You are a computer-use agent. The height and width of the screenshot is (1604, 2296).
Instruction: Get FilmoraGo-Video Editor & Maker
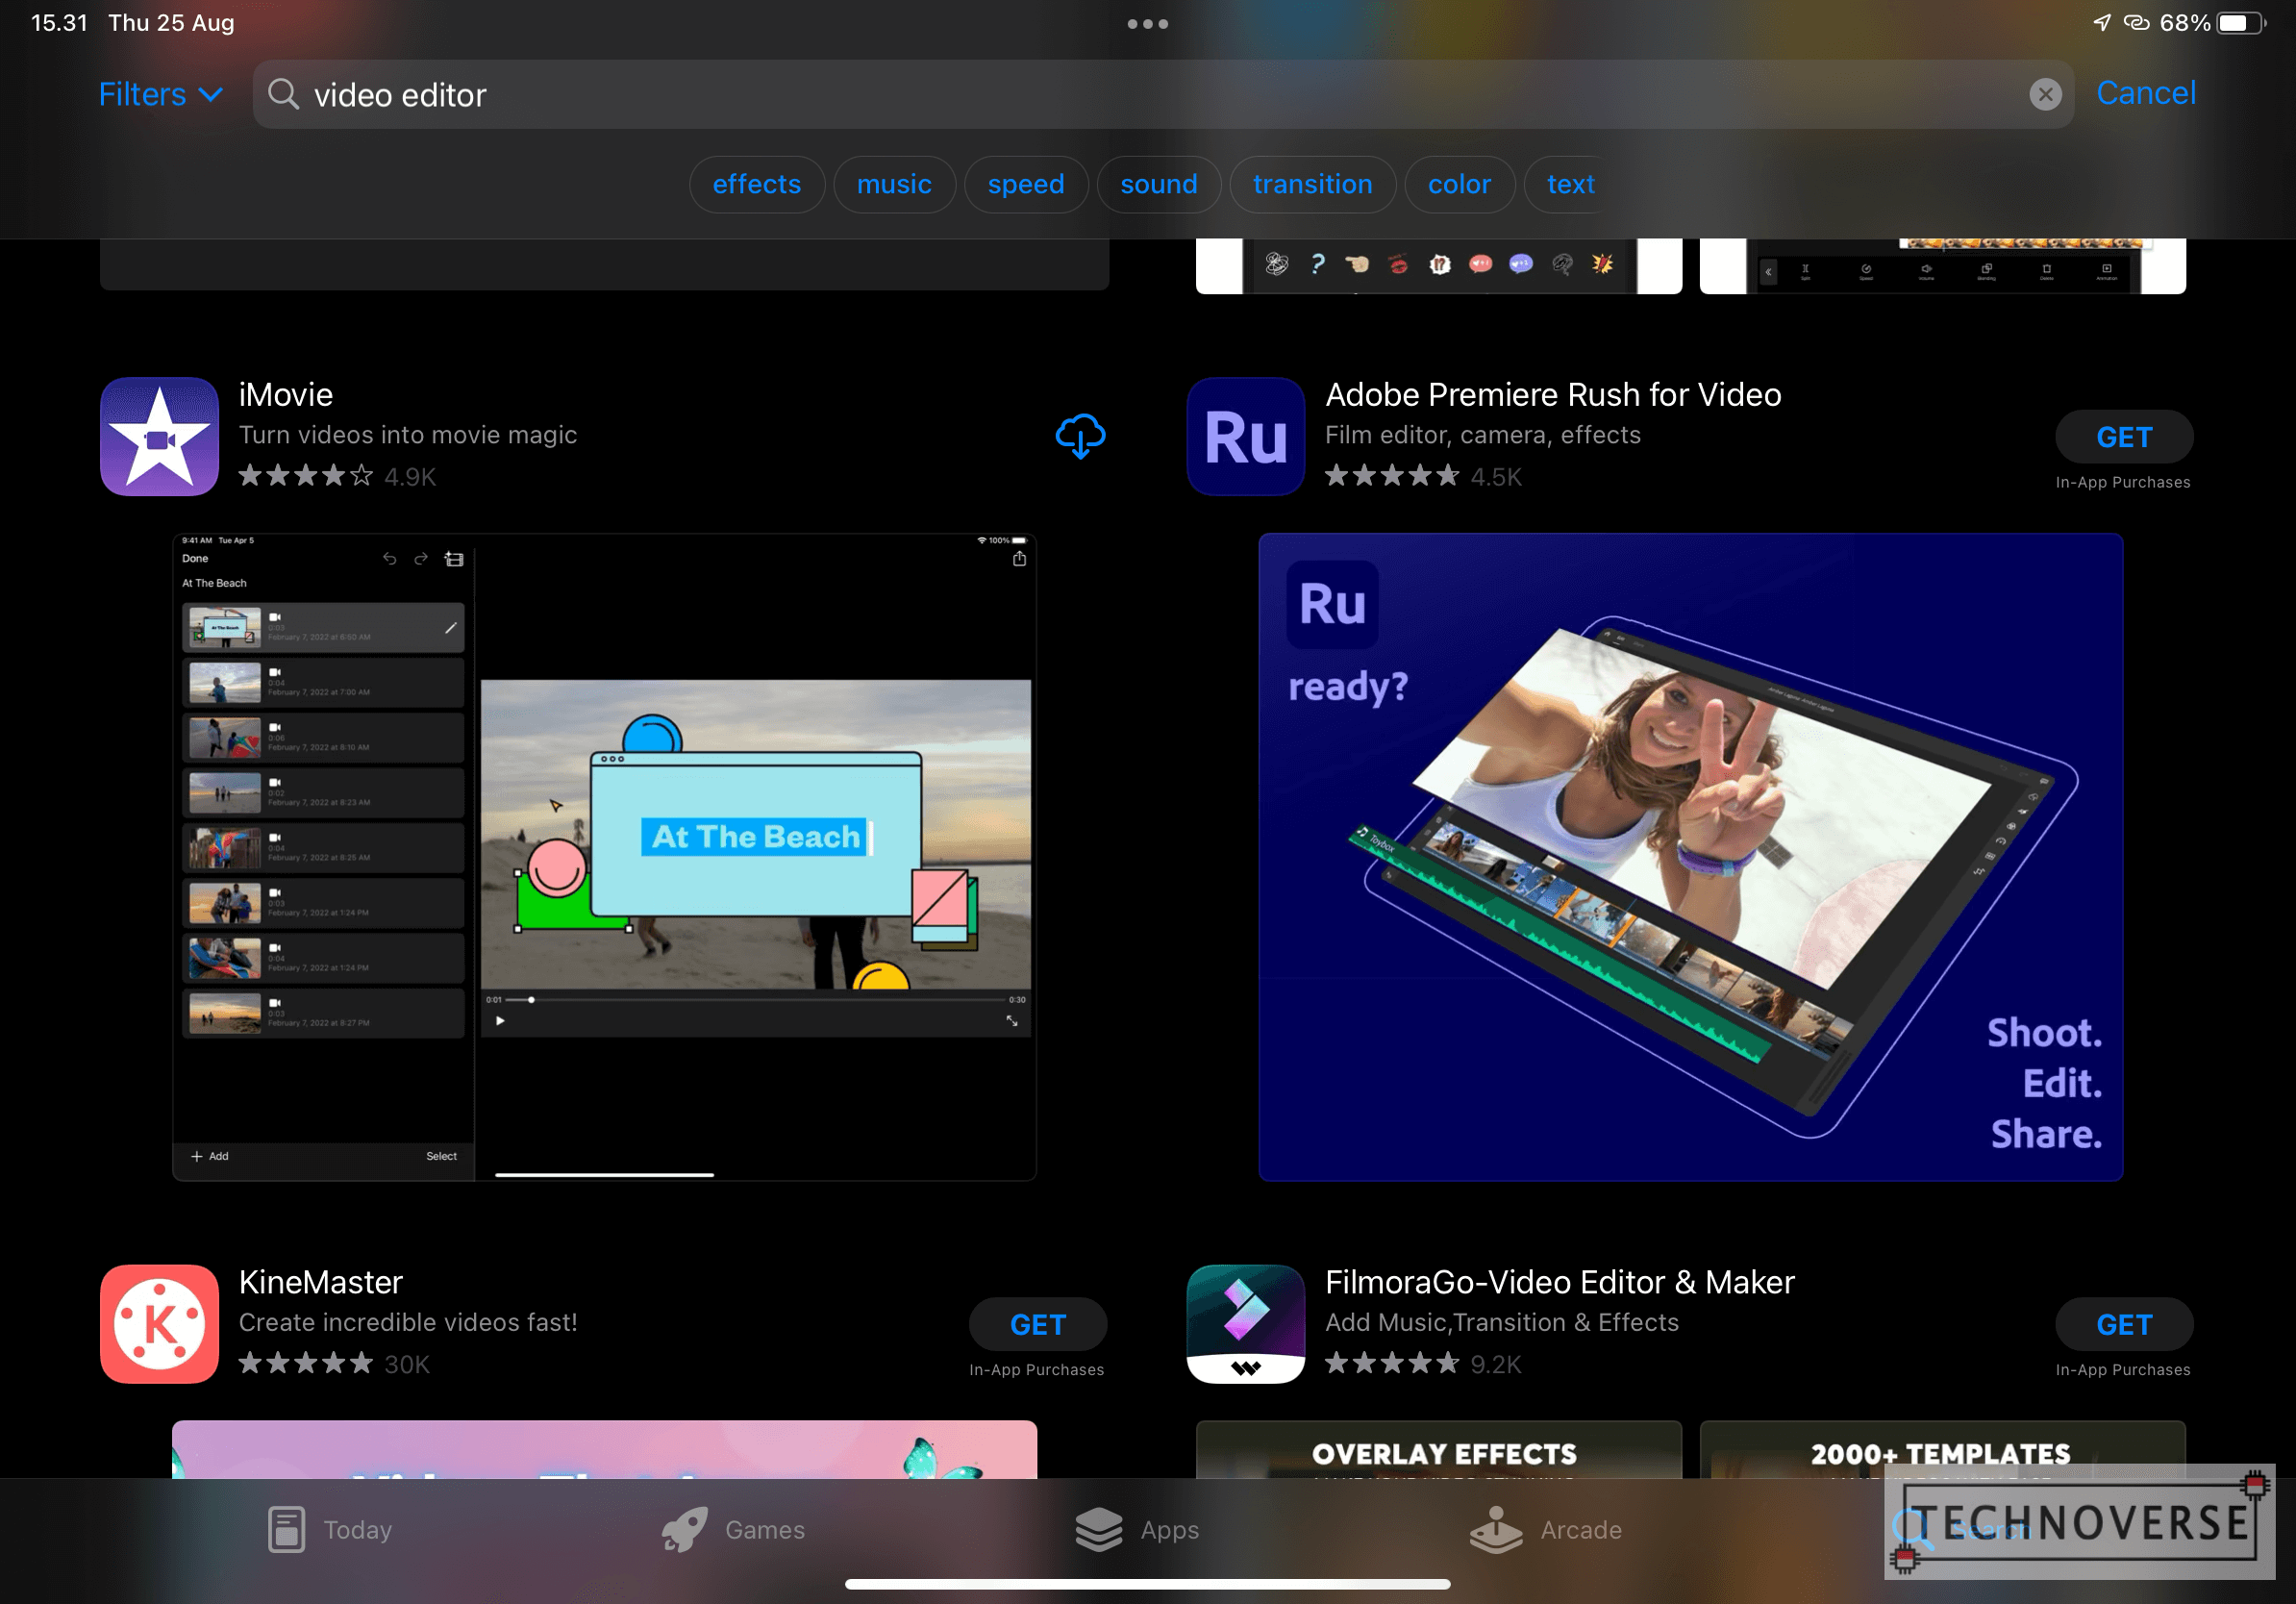point(2124,1324)
